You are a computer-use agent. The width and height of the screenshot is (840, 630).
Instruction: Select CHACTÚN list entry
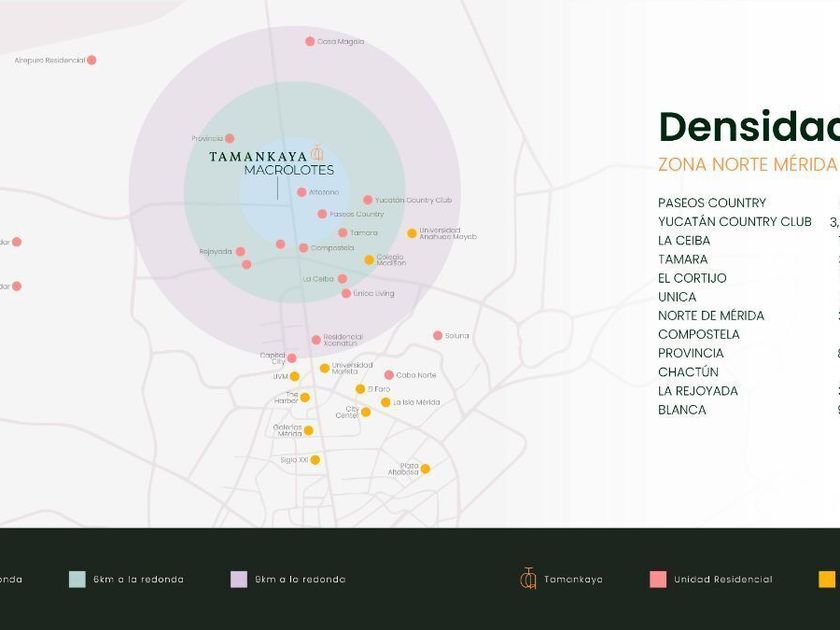[688, 372]
